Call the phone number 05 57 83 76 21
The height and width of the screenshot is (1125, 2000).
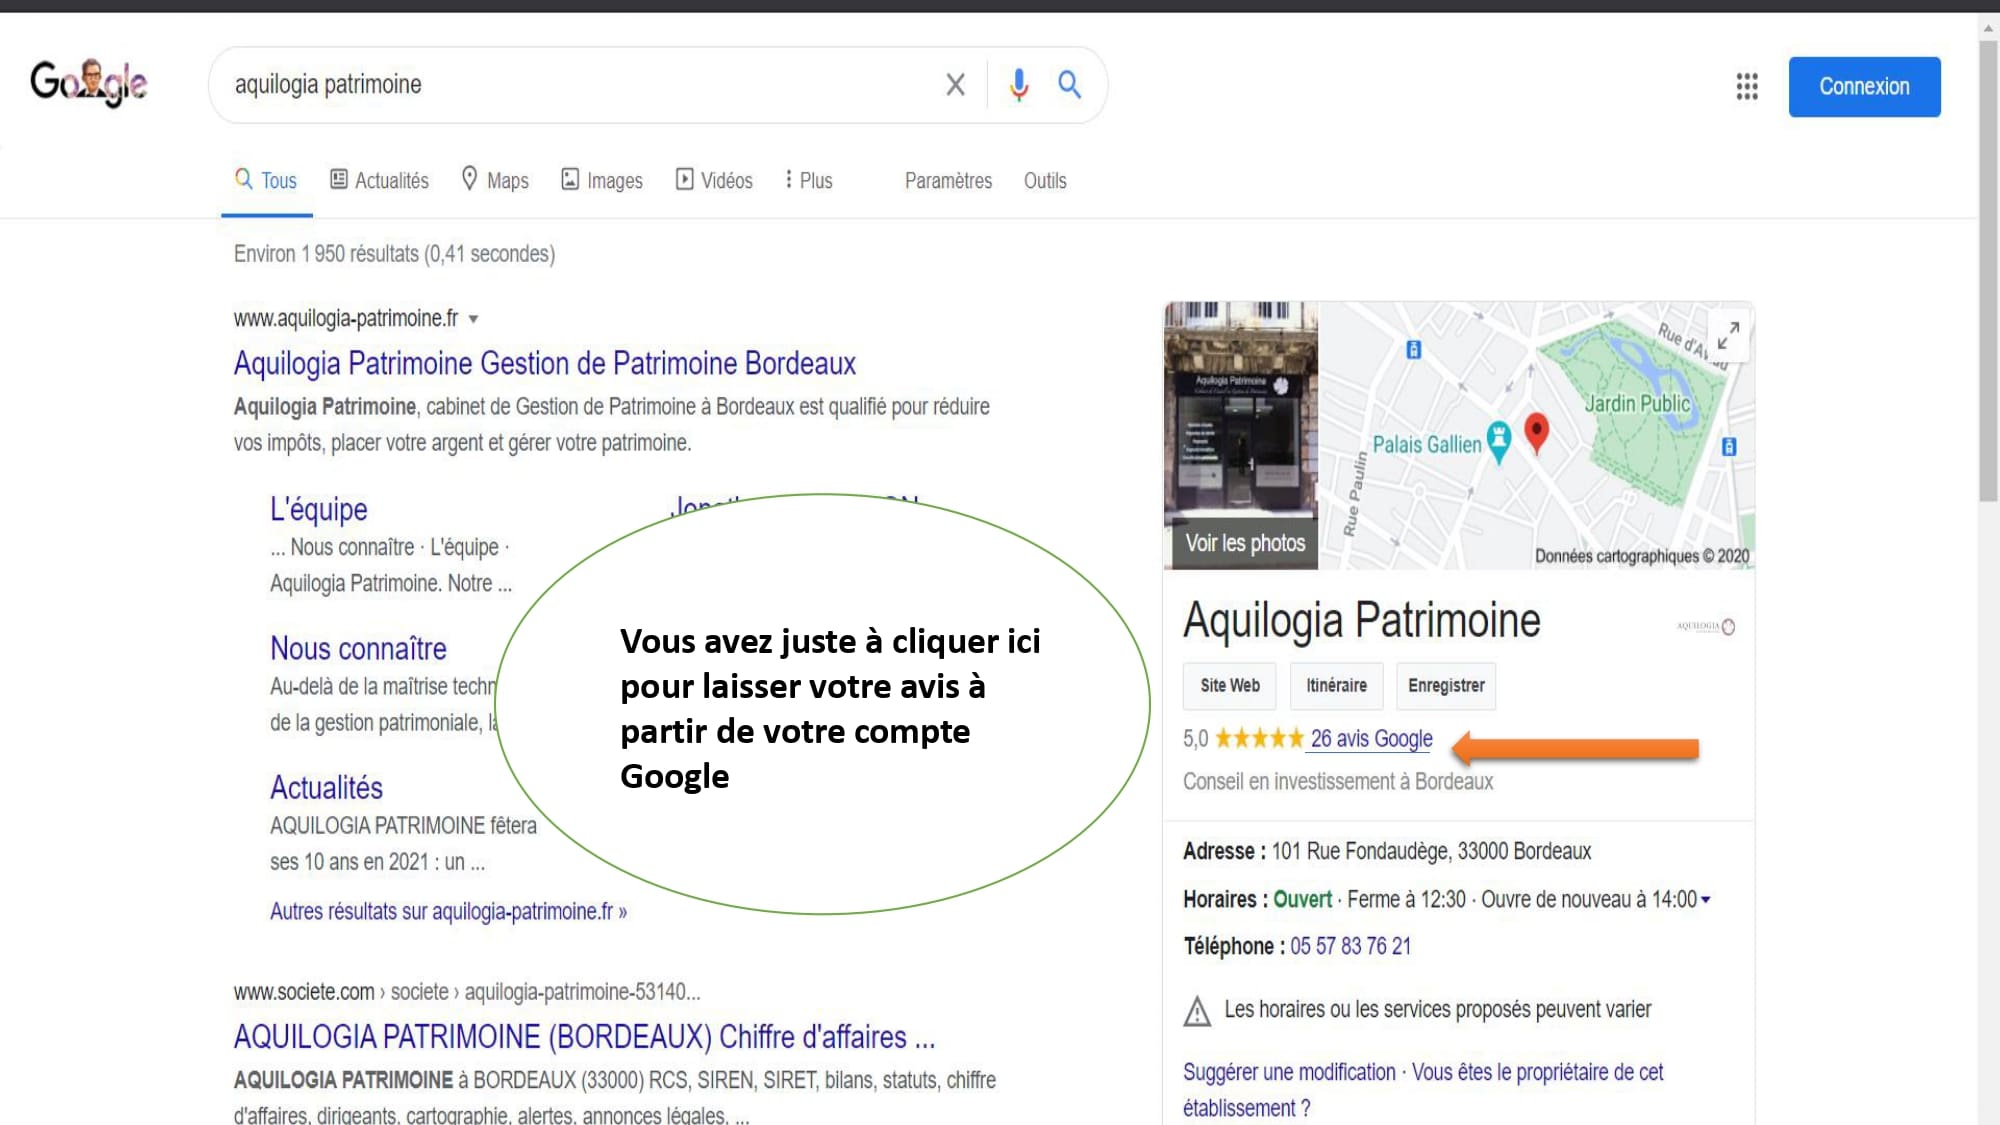point(1350,946)
